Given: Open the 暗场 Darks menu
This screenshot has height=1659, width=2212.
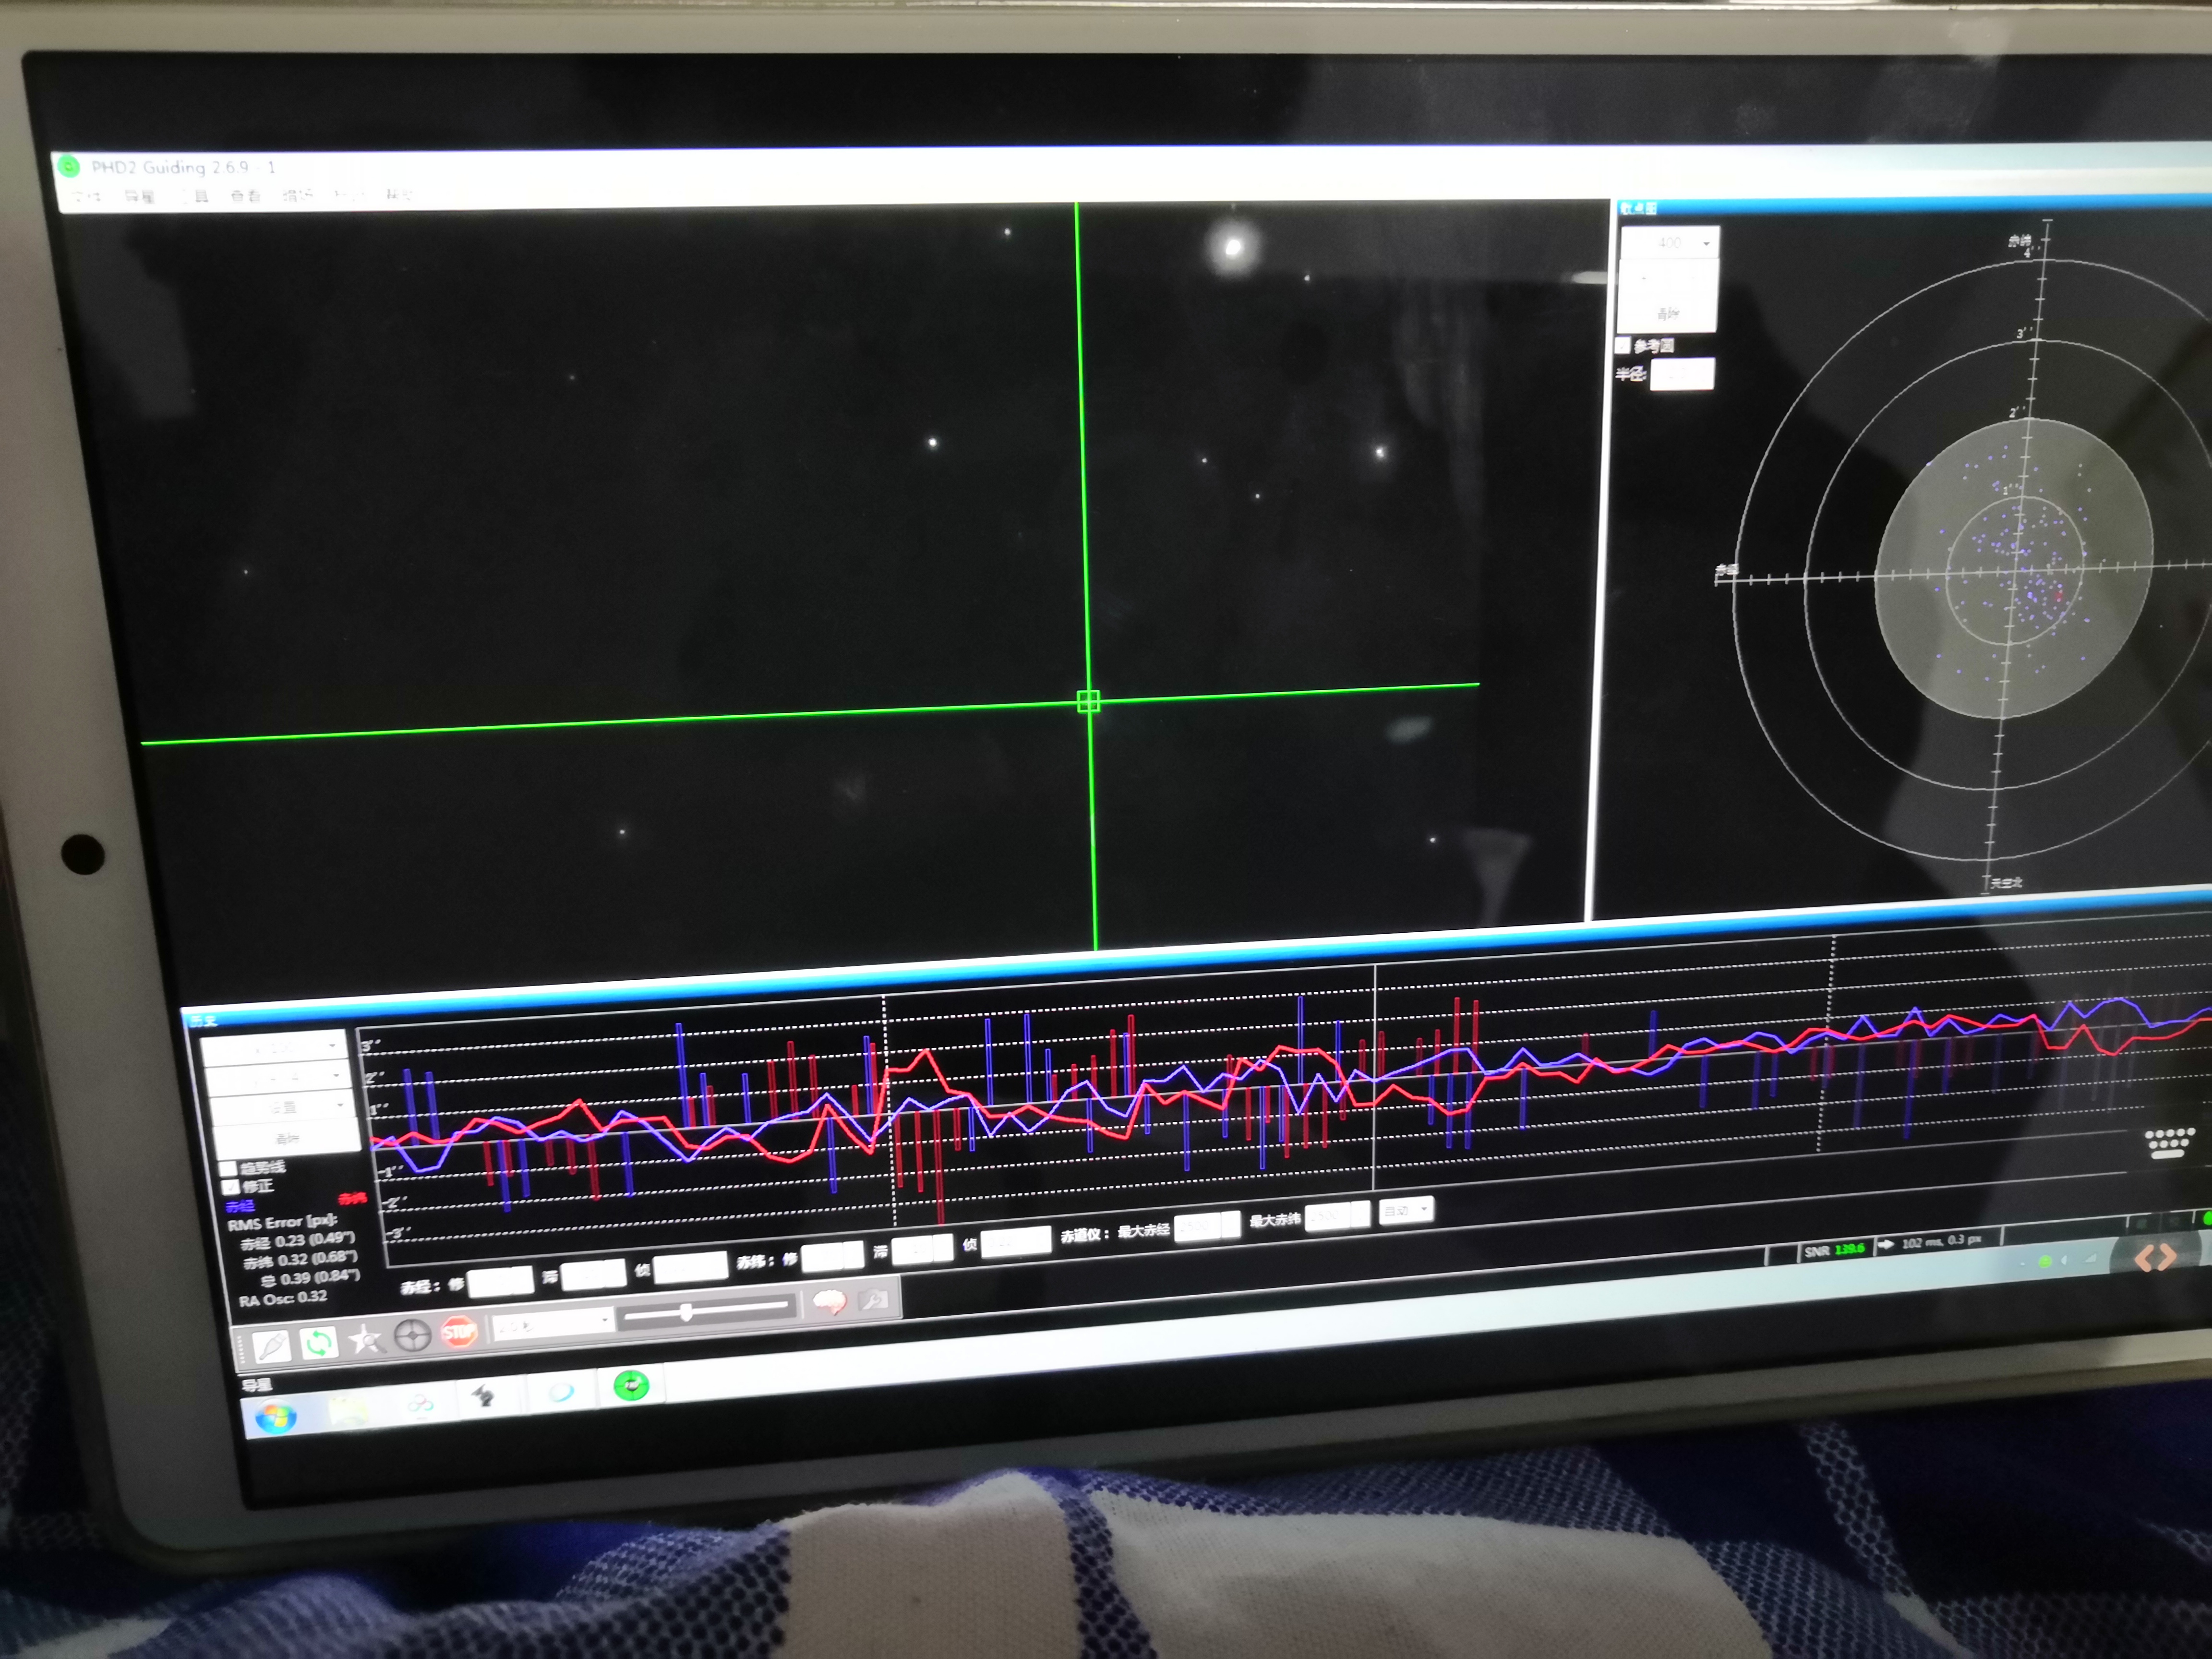Looking at the screenshot, I should [x=297, y=195].
